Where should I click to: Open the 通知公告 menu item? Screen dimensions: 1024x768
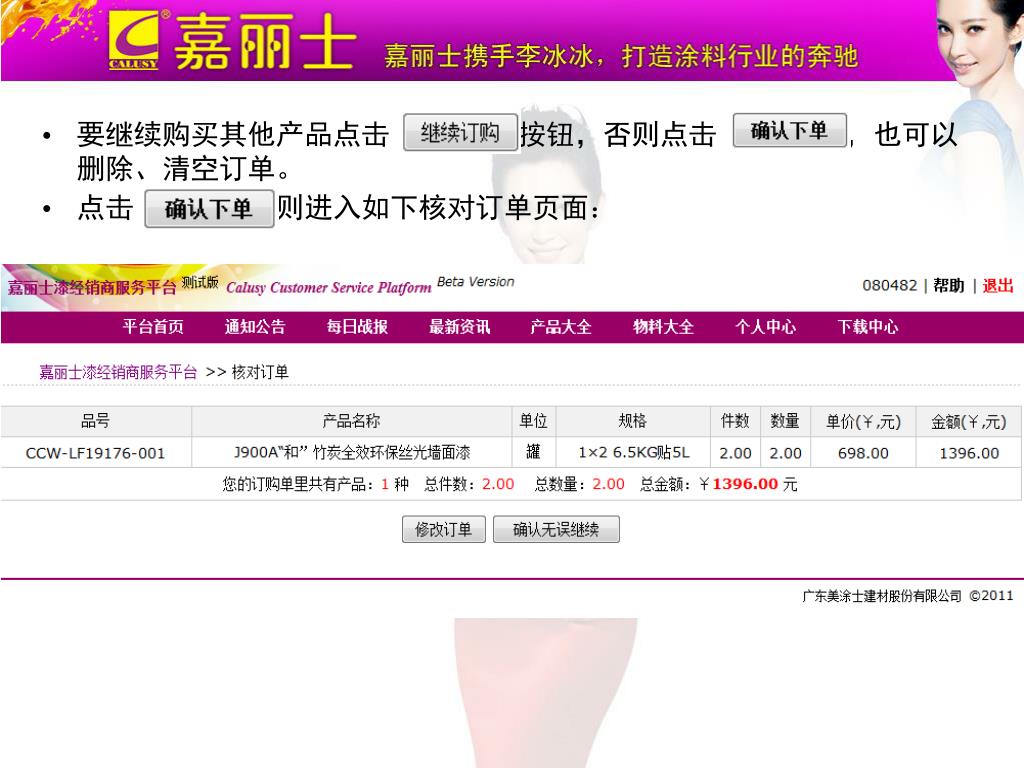coord(255,327)
